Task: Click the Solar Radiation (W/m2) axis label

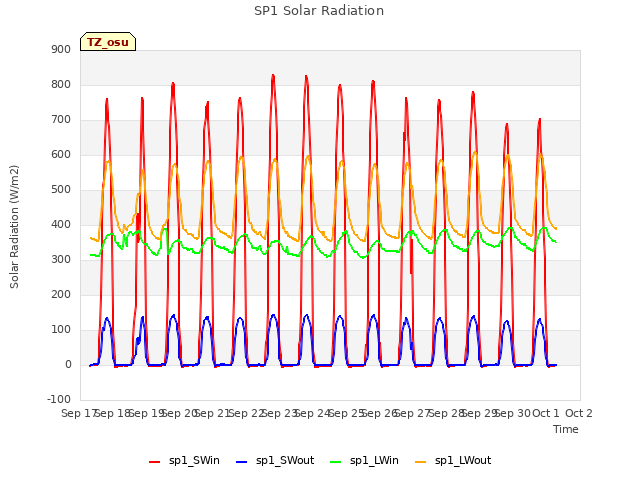Action: click(x=14, y=227)
